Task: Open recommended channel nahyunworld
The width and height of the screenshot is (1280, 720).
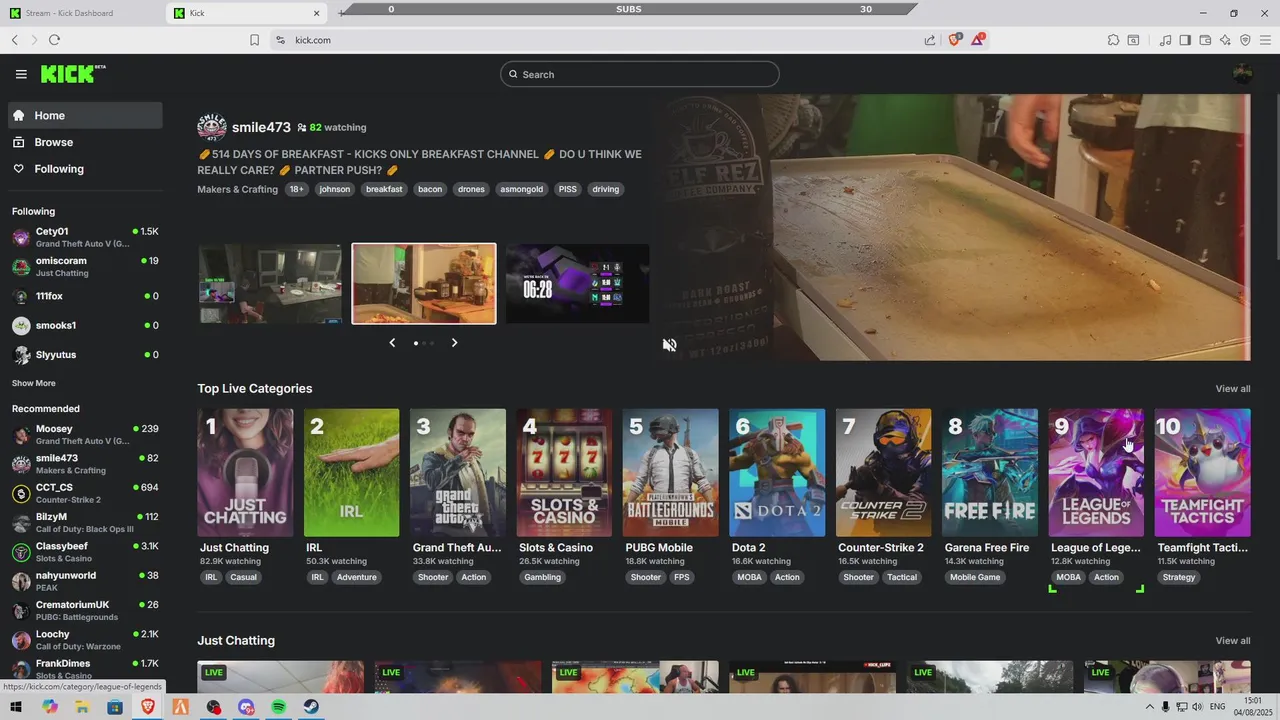Action: (86, 581)
